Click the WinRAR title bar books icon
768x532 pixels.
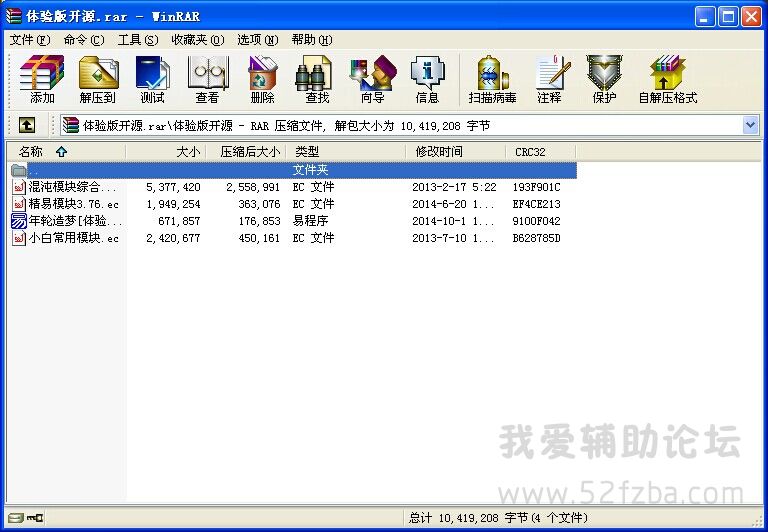point(13,16)
